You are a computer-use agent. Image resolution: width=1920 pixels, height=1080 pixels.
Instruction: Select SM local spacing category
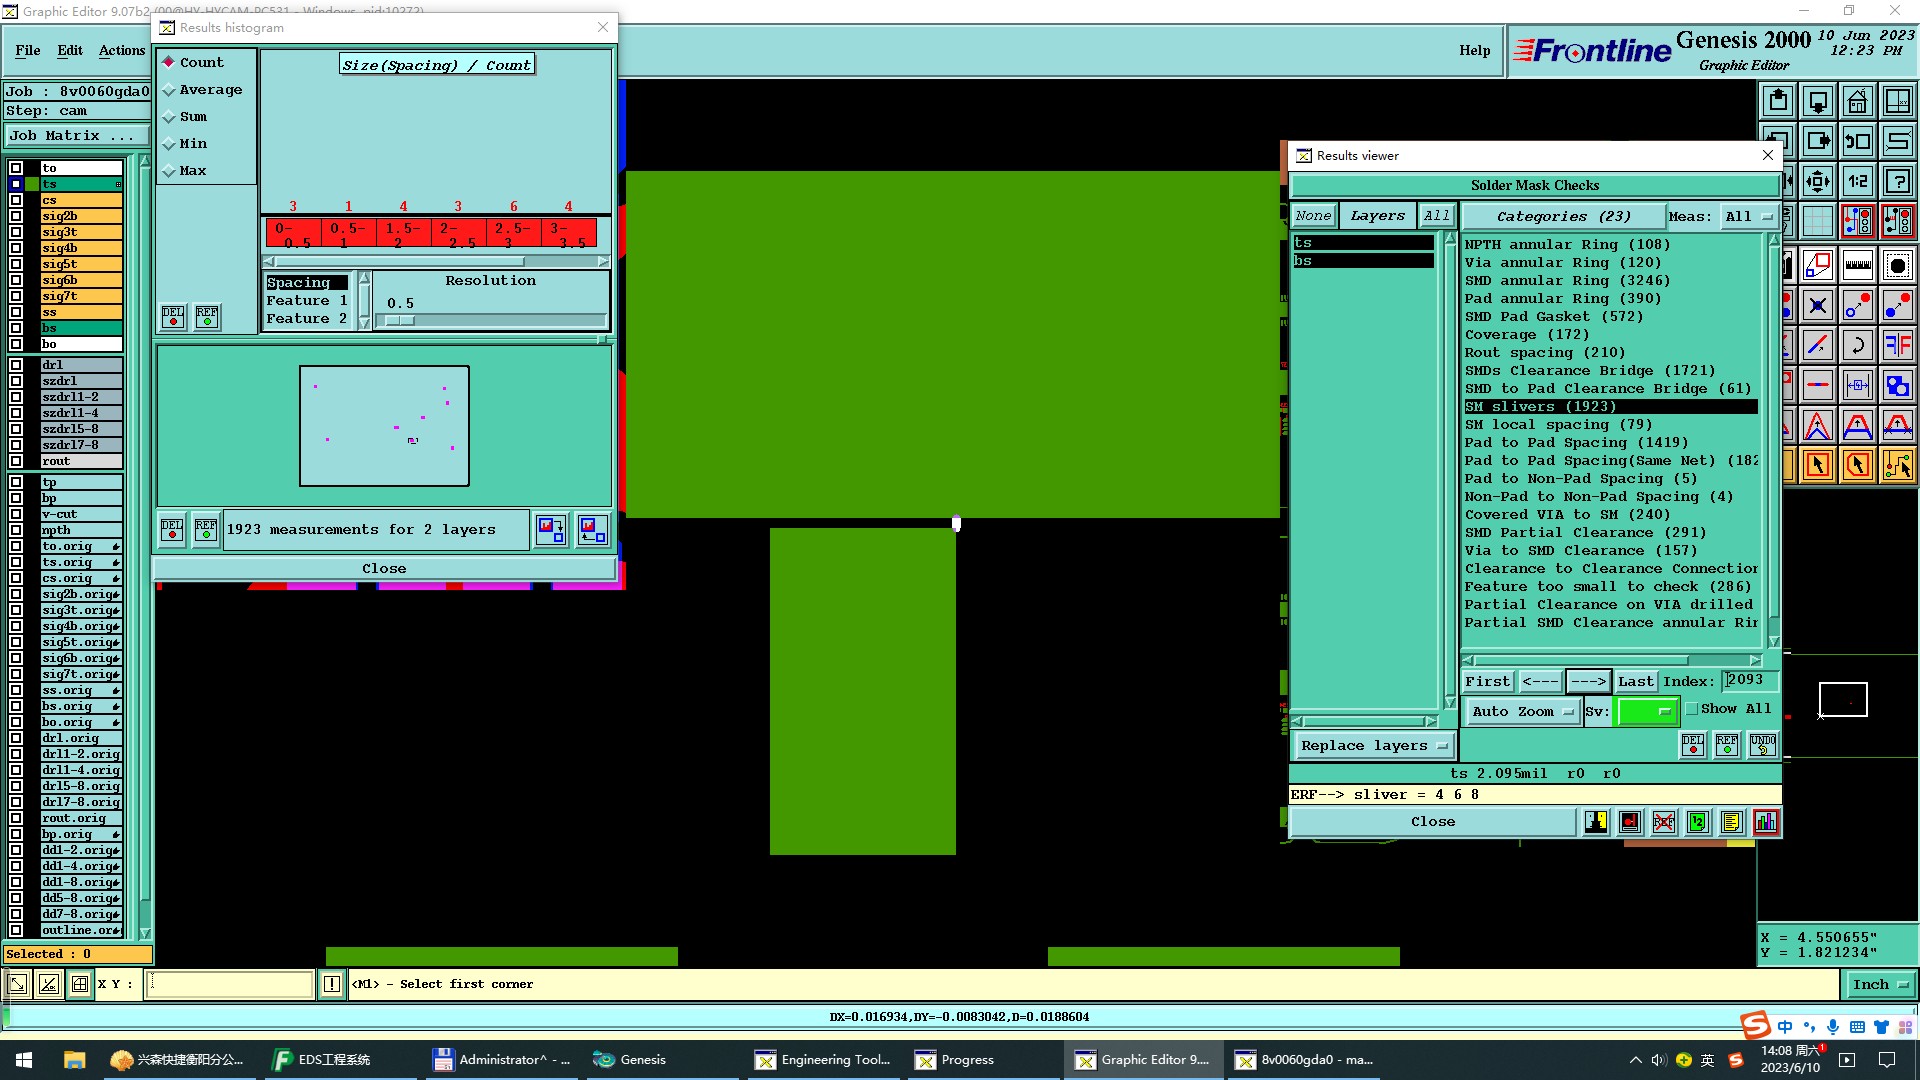(x=1558, y=425)
